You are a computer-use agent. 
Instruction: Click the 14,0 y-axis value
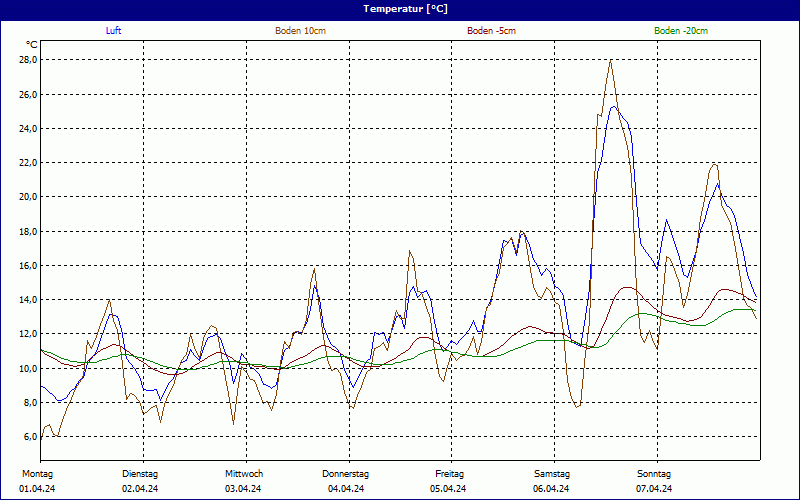pos(28,300)
